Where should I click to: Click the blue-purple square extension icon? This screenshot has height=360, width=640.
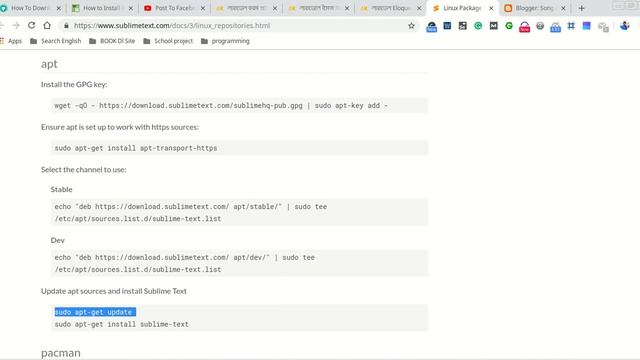coord(587,26)
